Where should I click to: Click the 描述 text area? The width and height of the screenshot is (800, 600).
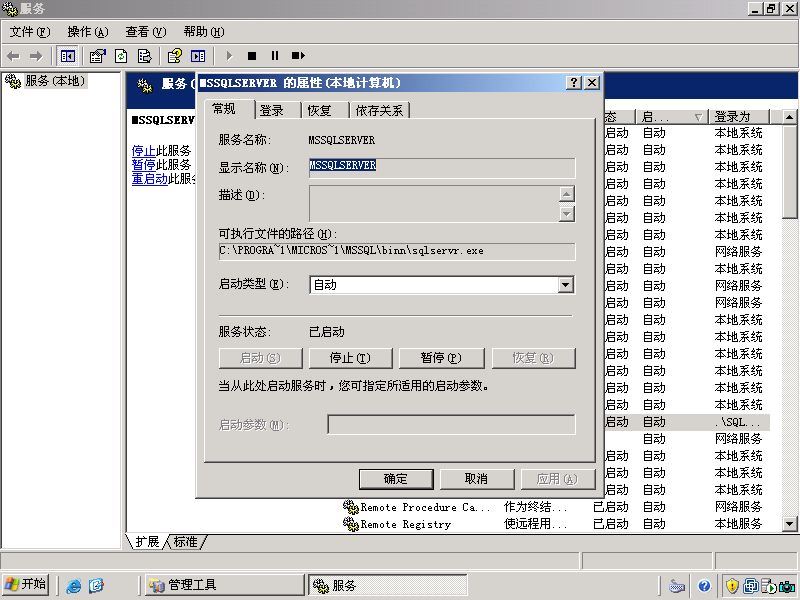434,204
